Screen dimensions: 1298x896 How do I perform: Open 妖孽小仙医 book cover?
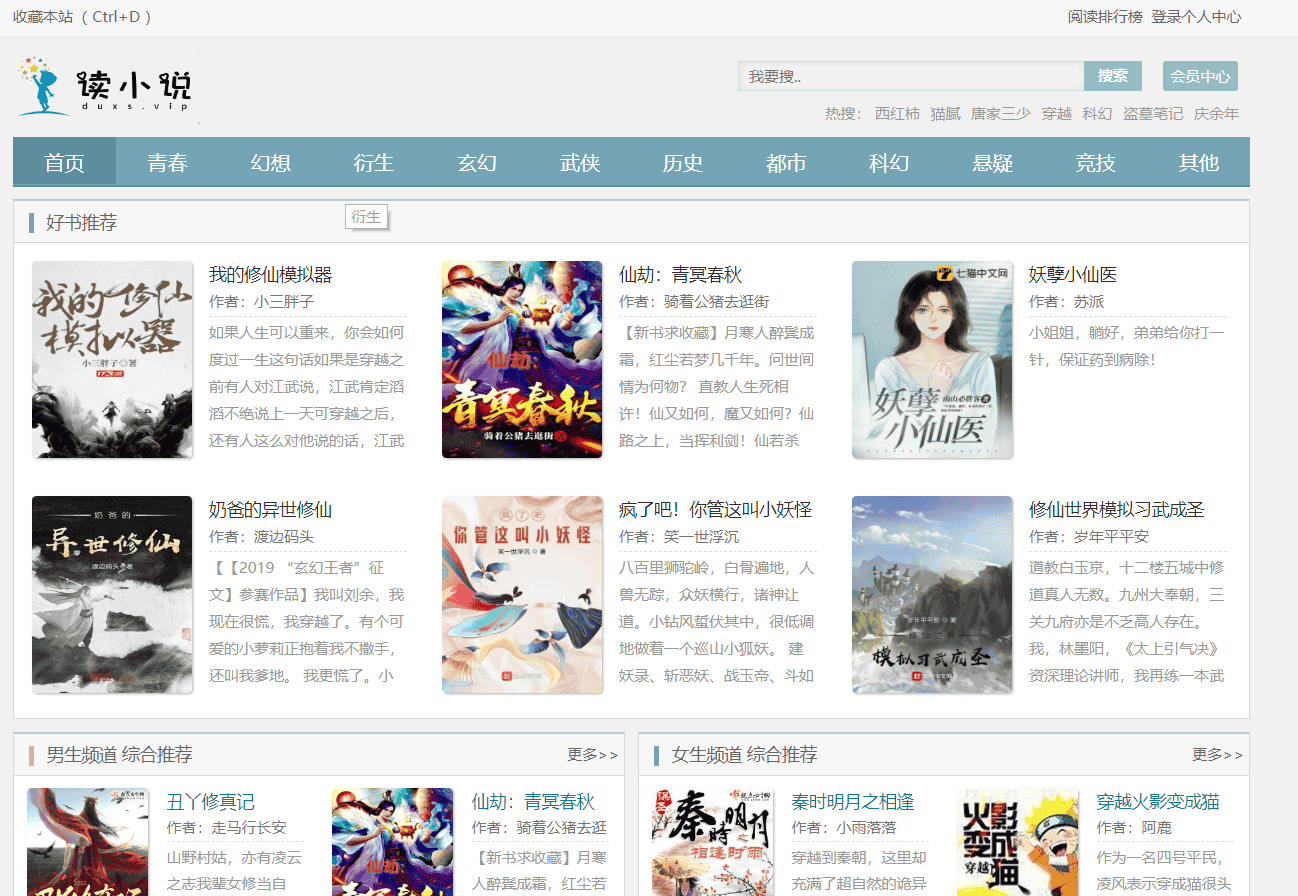[932, 360]
